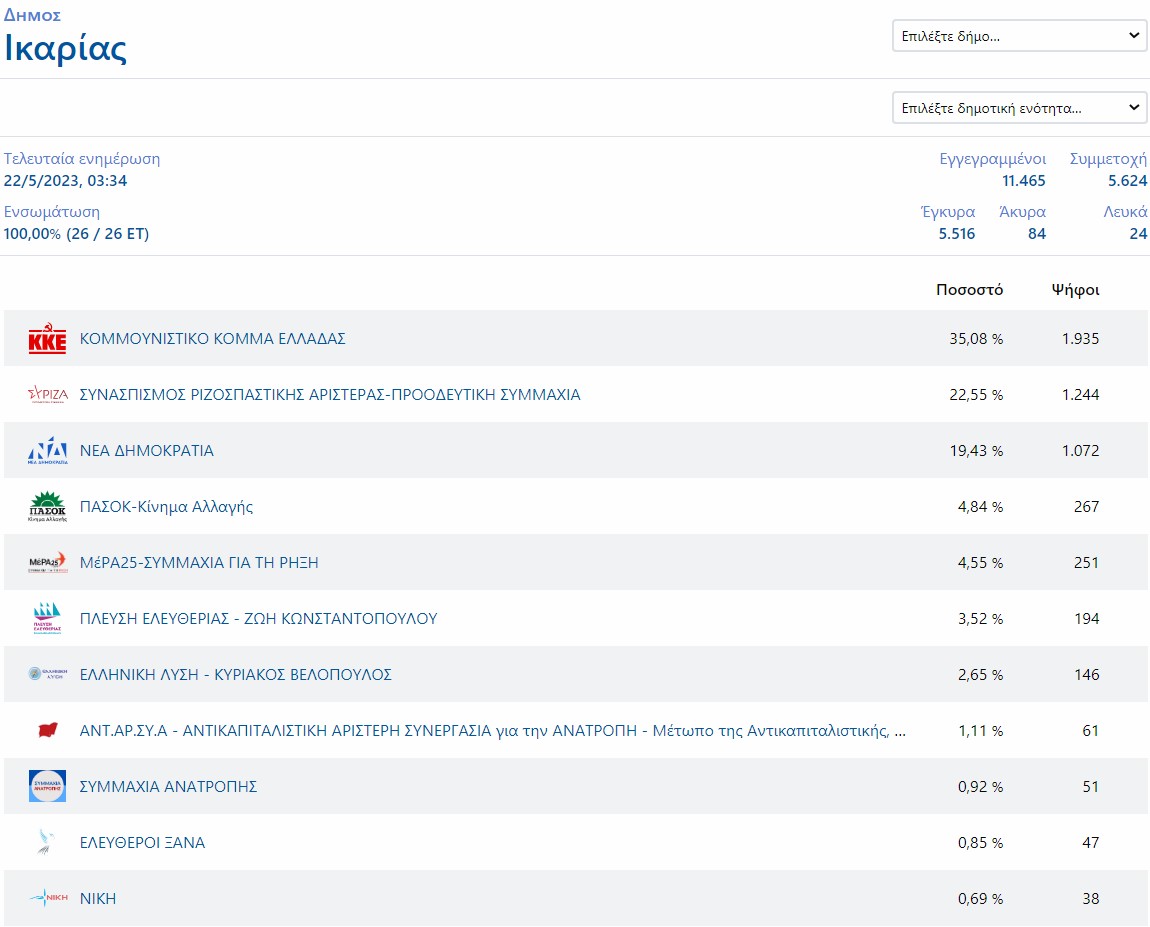The height and width of the screenshot is (927, 1150).
Task: Click the Ενσωμάτωση label
Action: coord(51,212)
